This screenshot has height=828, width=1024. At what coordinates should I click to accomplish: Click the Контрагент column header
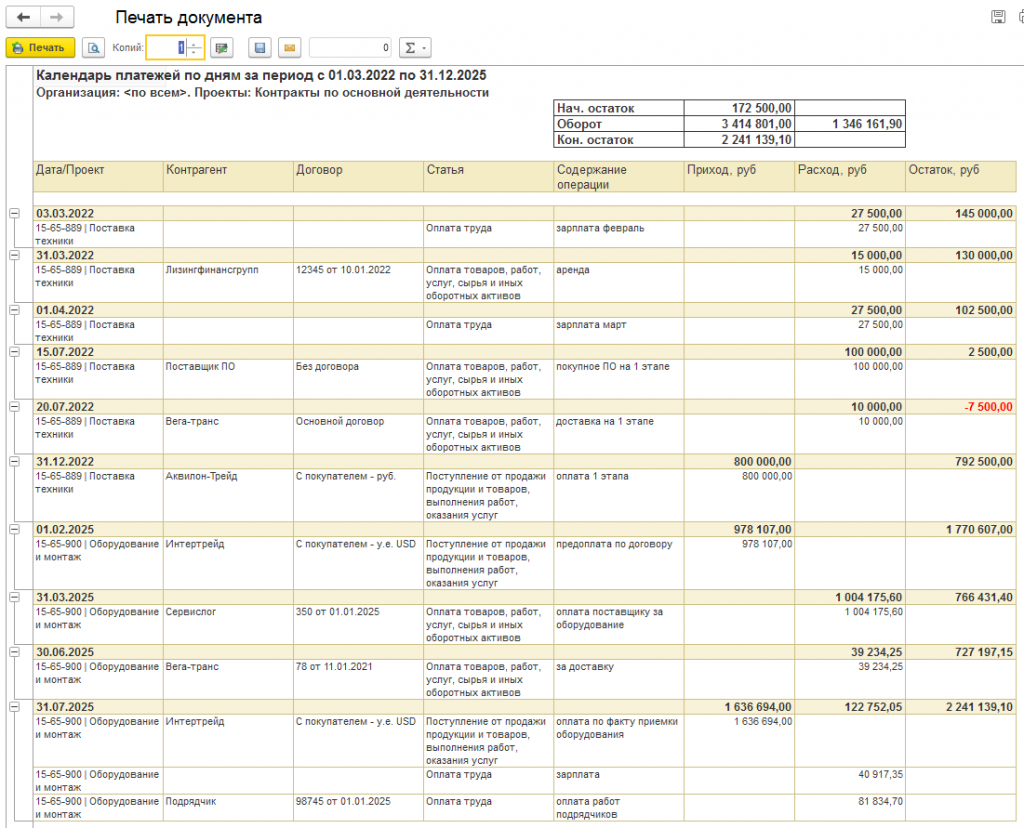tap(228, 170)
